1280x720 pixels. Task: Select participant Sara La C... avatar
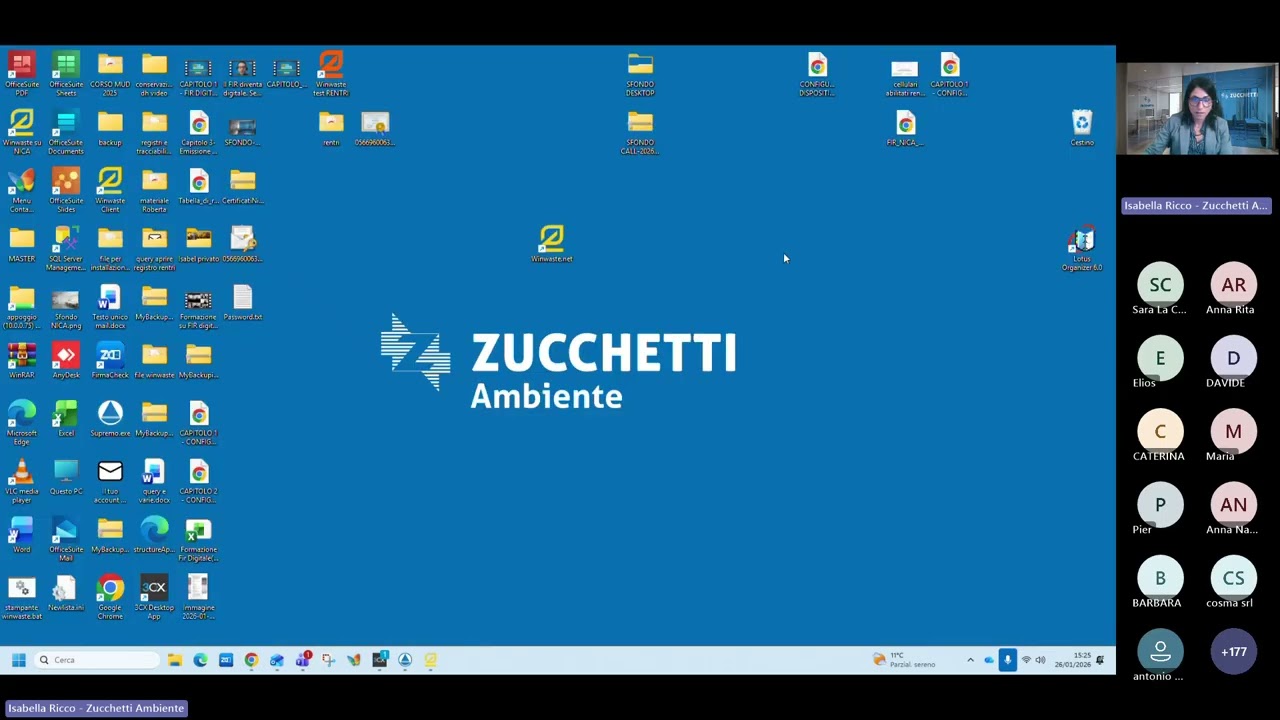click(1160, 285)
